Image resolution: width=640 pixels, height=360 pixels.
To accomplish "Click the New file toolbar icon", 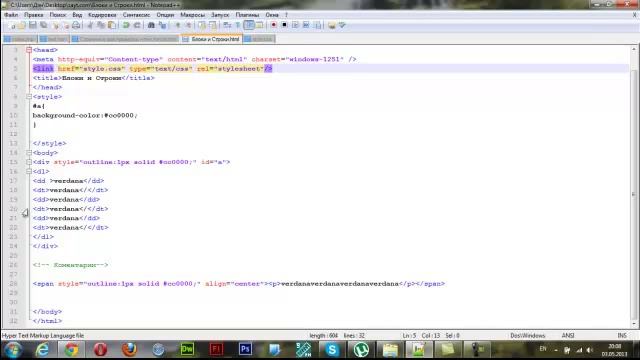I will [12, 25].
